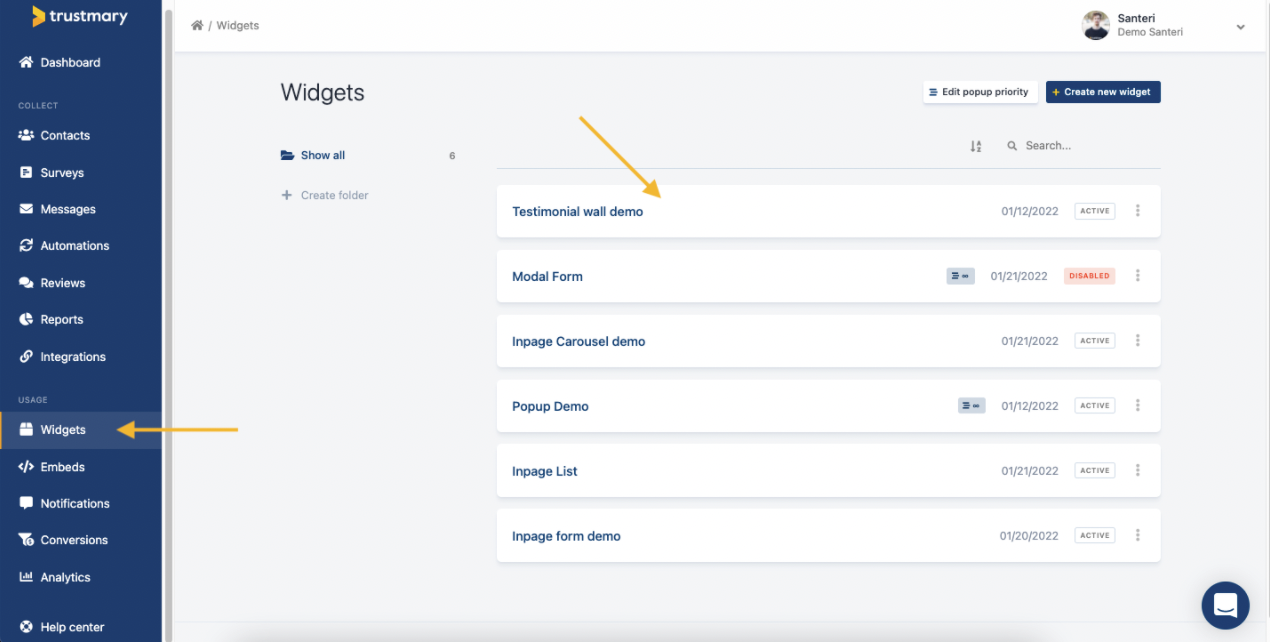The image size is (1270, 642).
Task: Click the Trustmary logo
Action: [79, 16]
